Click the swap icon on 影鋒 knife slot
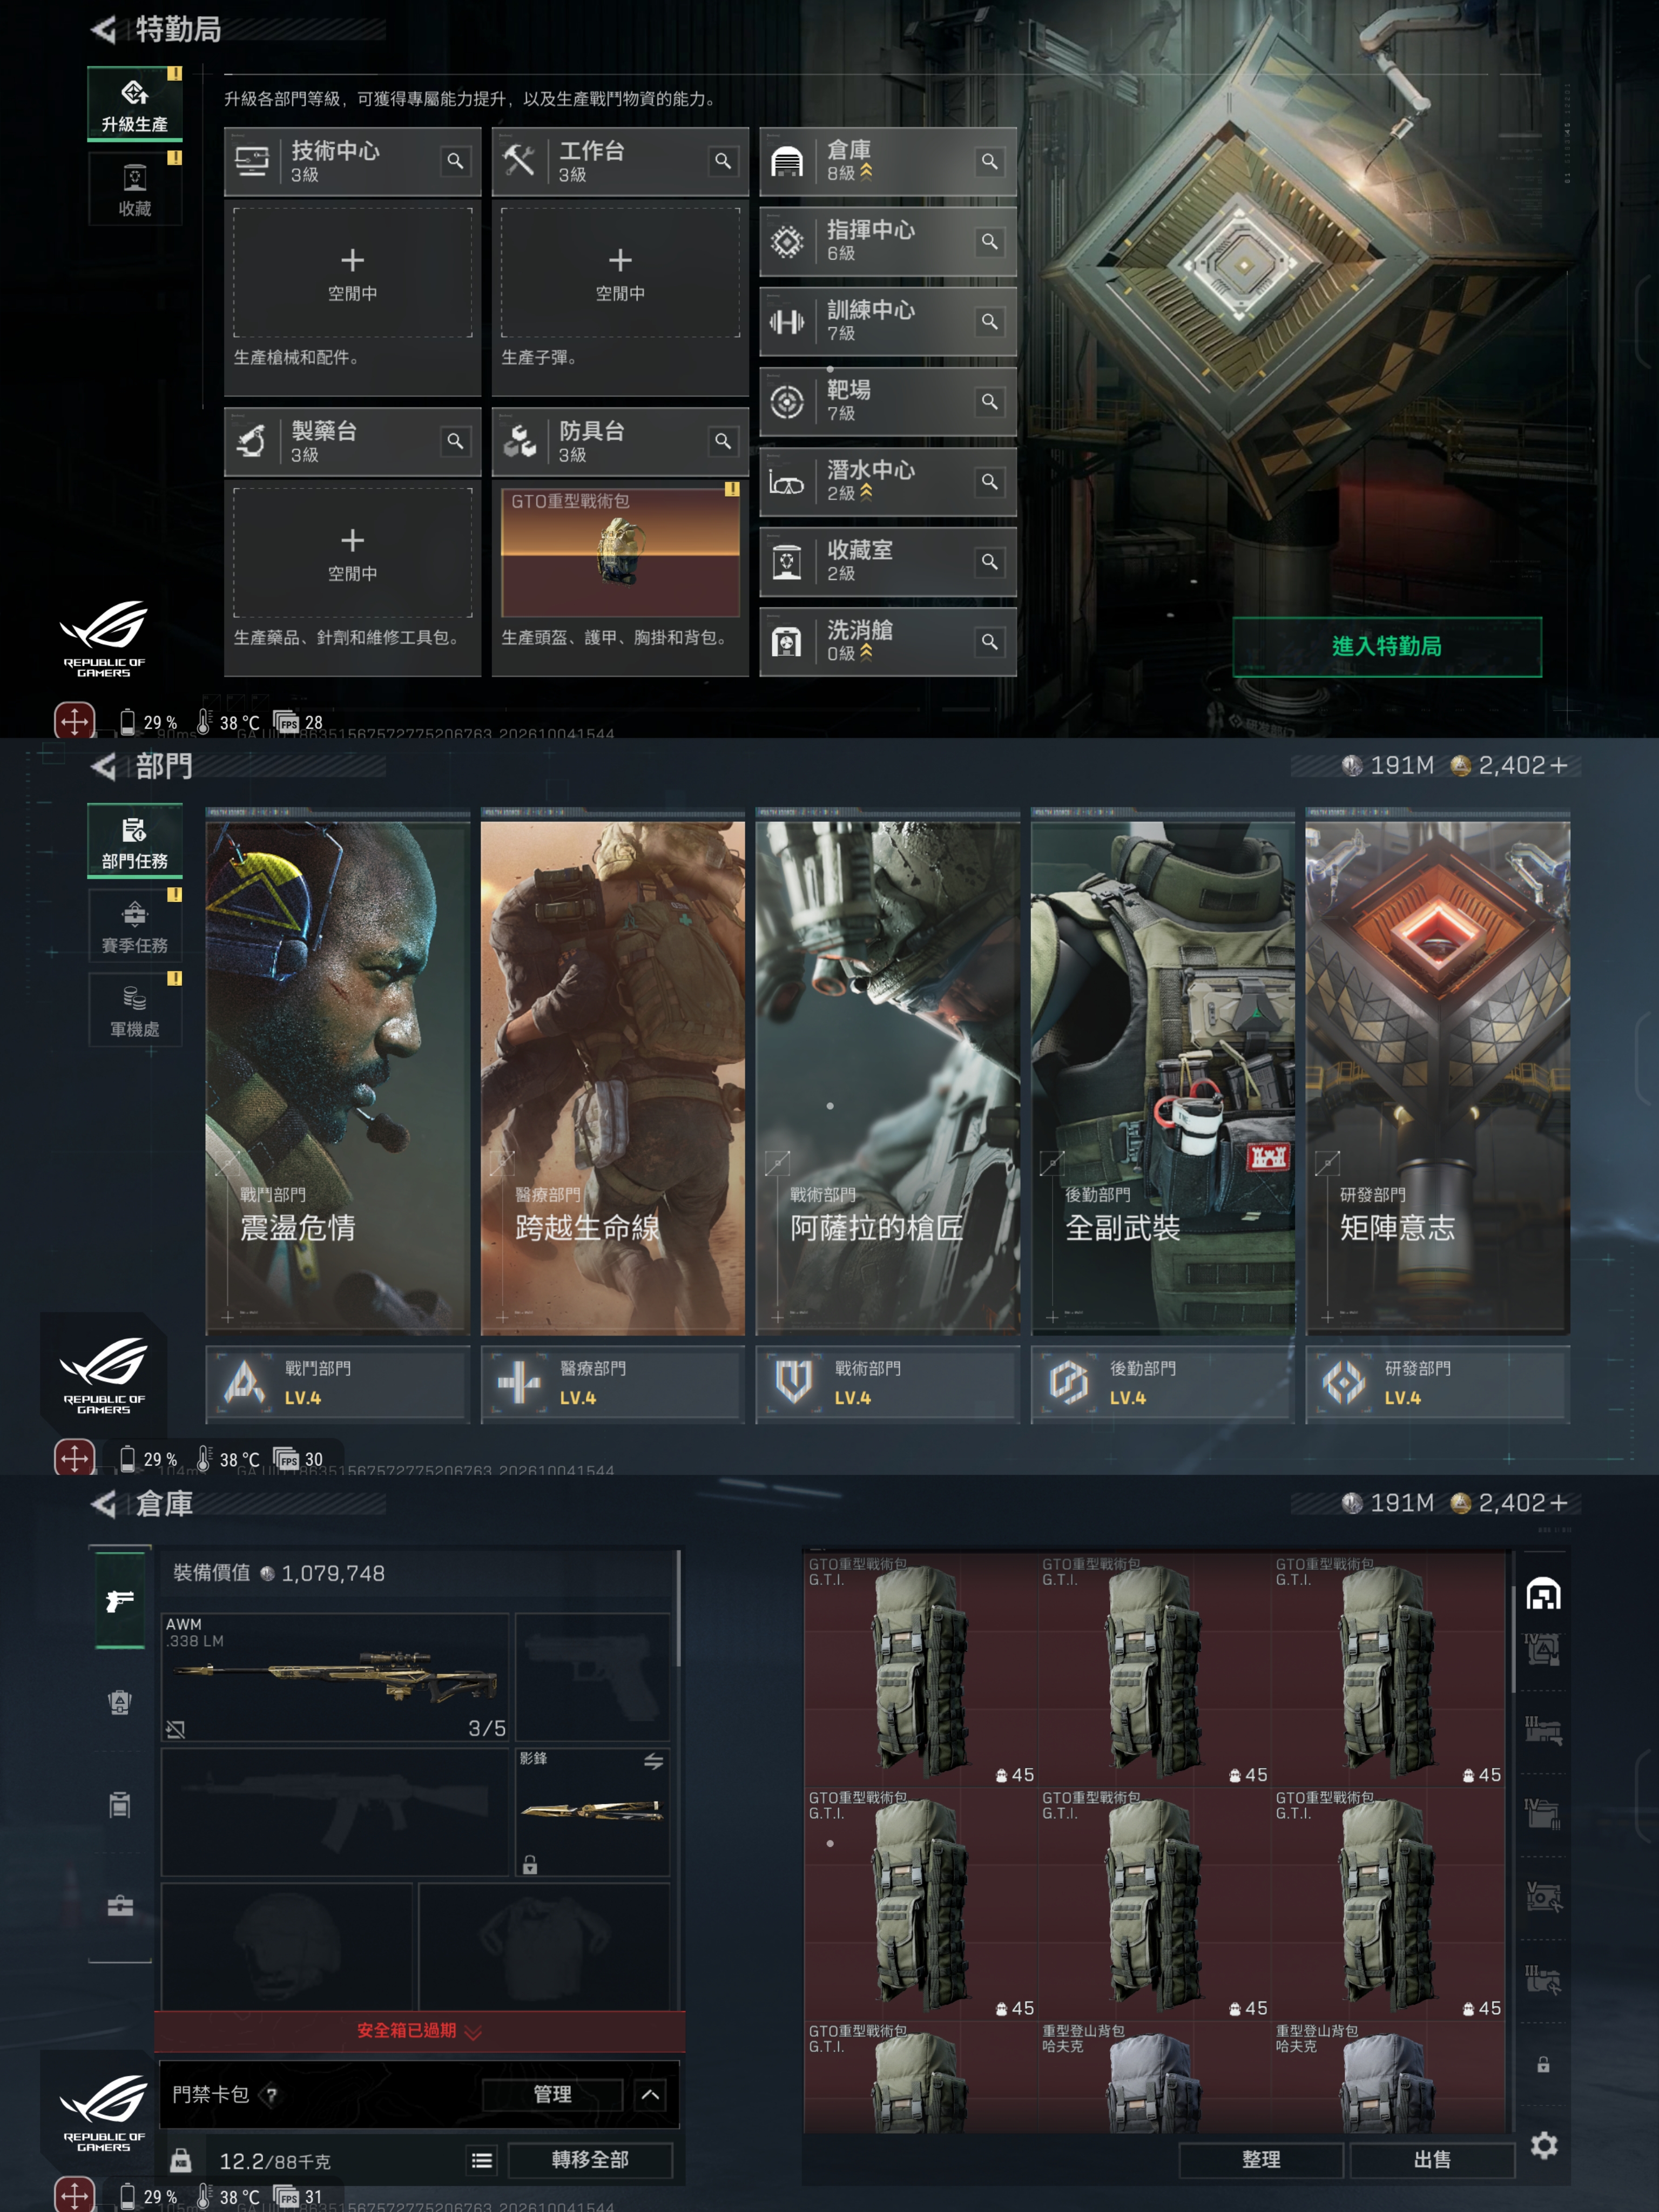Screen dimensions: 1659x2212 (x=653, y=1761)
